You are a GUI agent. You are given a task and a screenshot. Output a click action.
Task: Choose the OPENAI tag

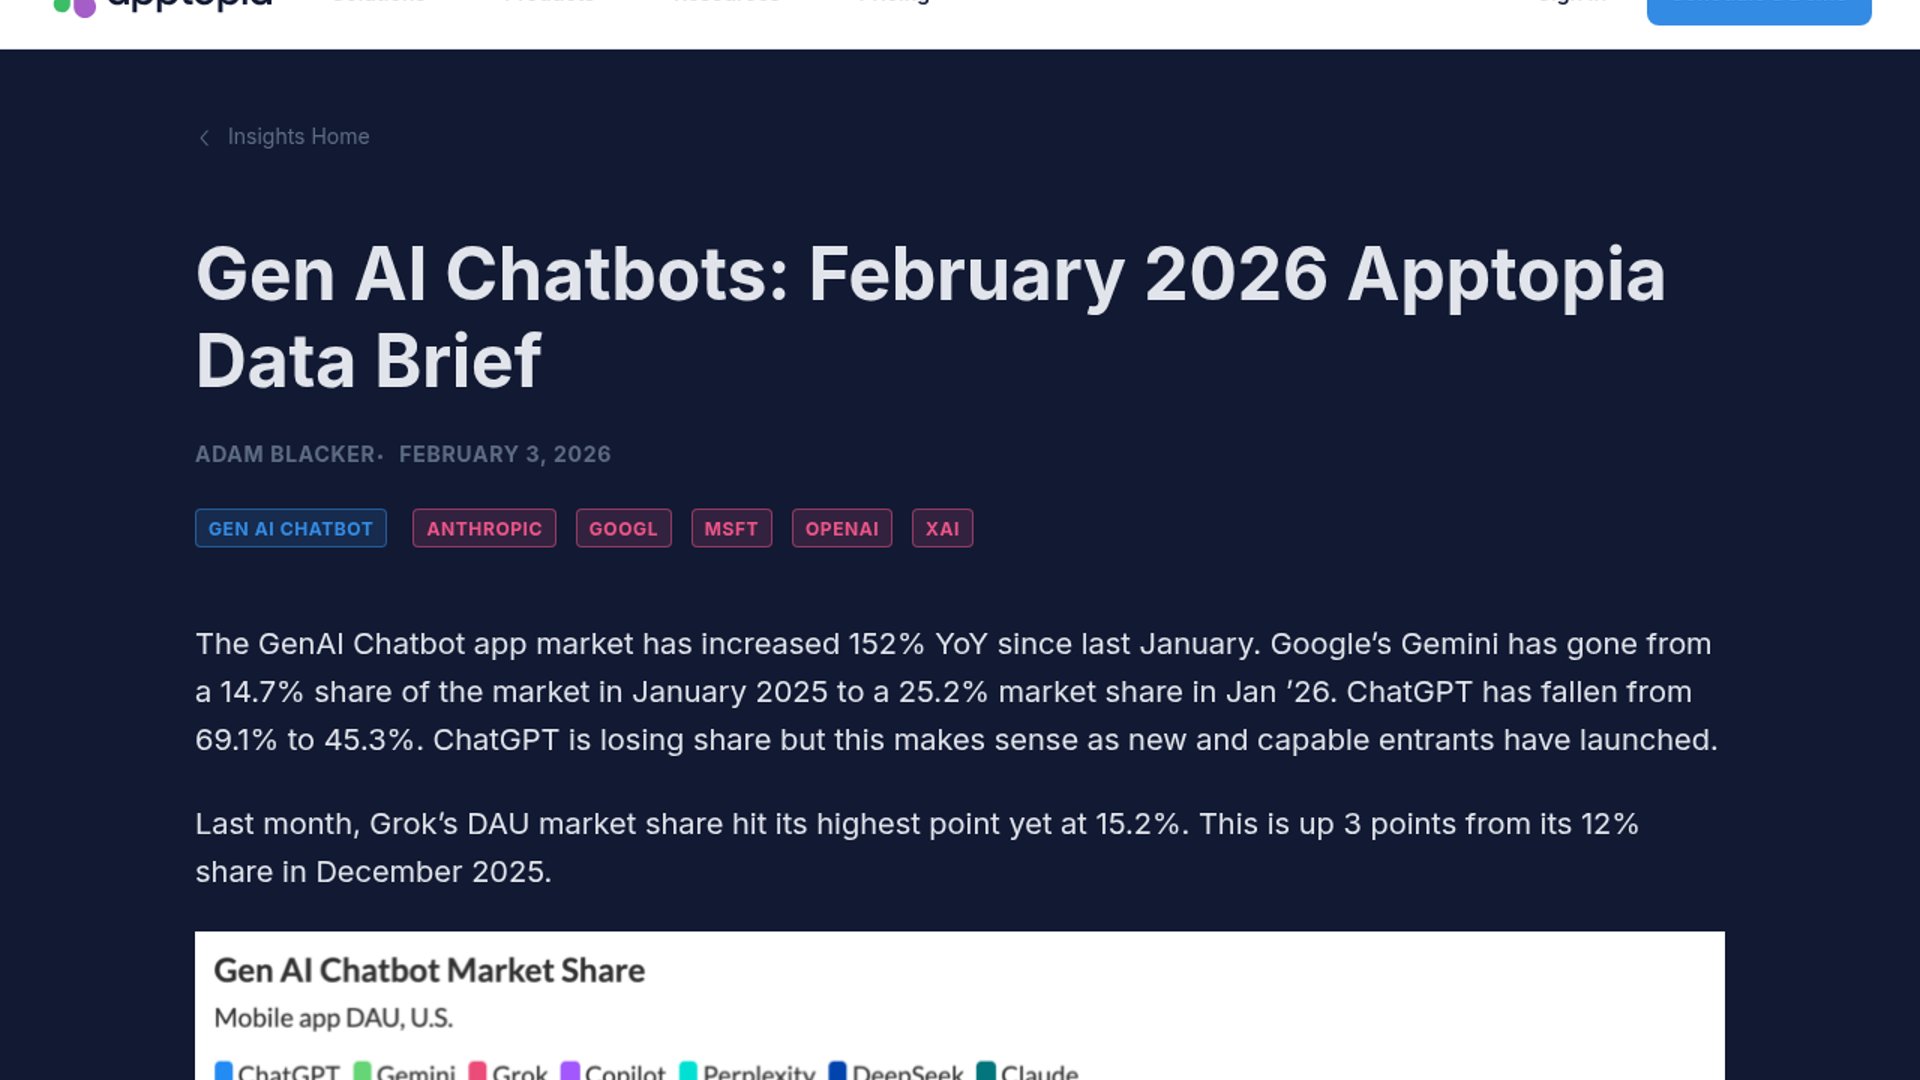(842, 528)
